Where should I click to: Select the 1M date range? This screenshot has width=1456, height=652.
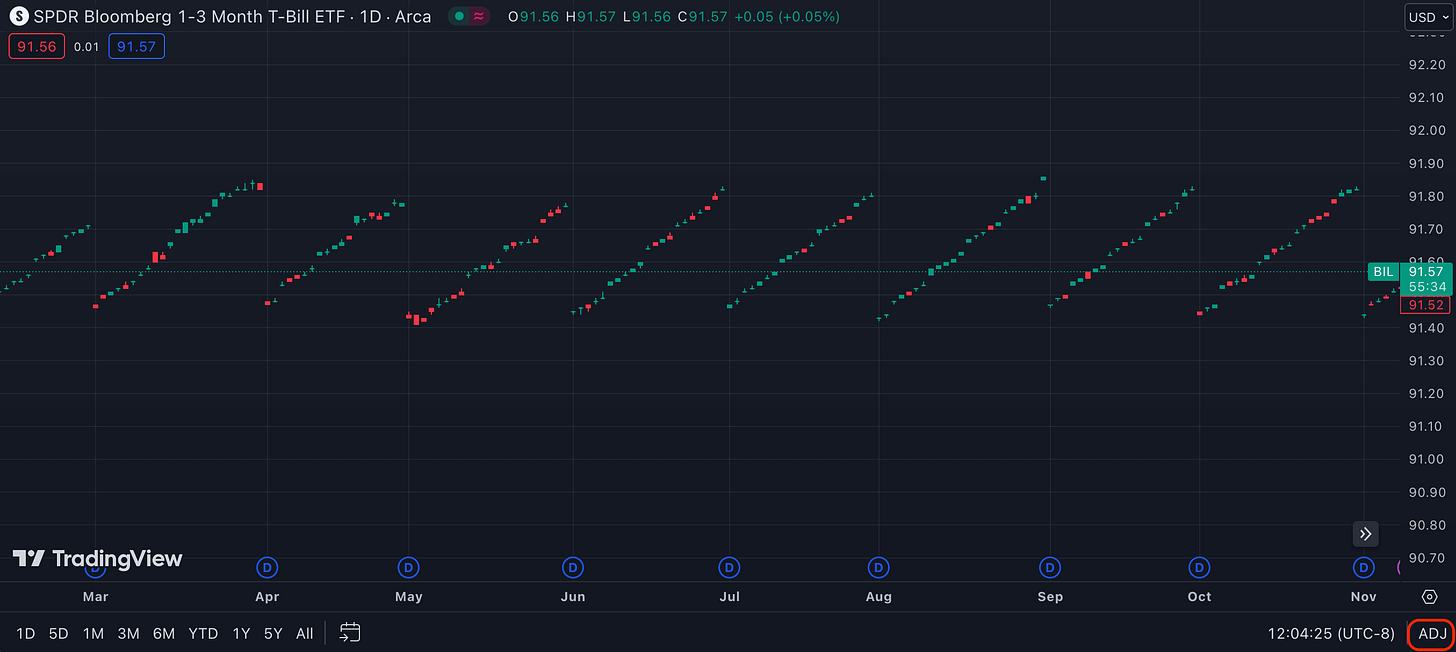point(93,633)
